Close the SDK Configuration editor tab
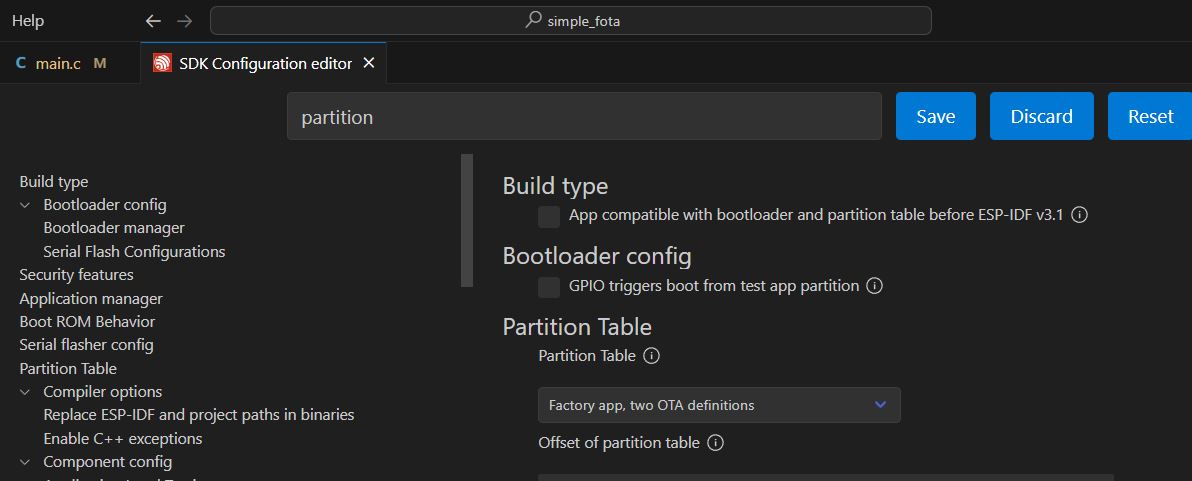Viewport: 1192px width, 481px height. pyautogui.click(x=369, y=63)
